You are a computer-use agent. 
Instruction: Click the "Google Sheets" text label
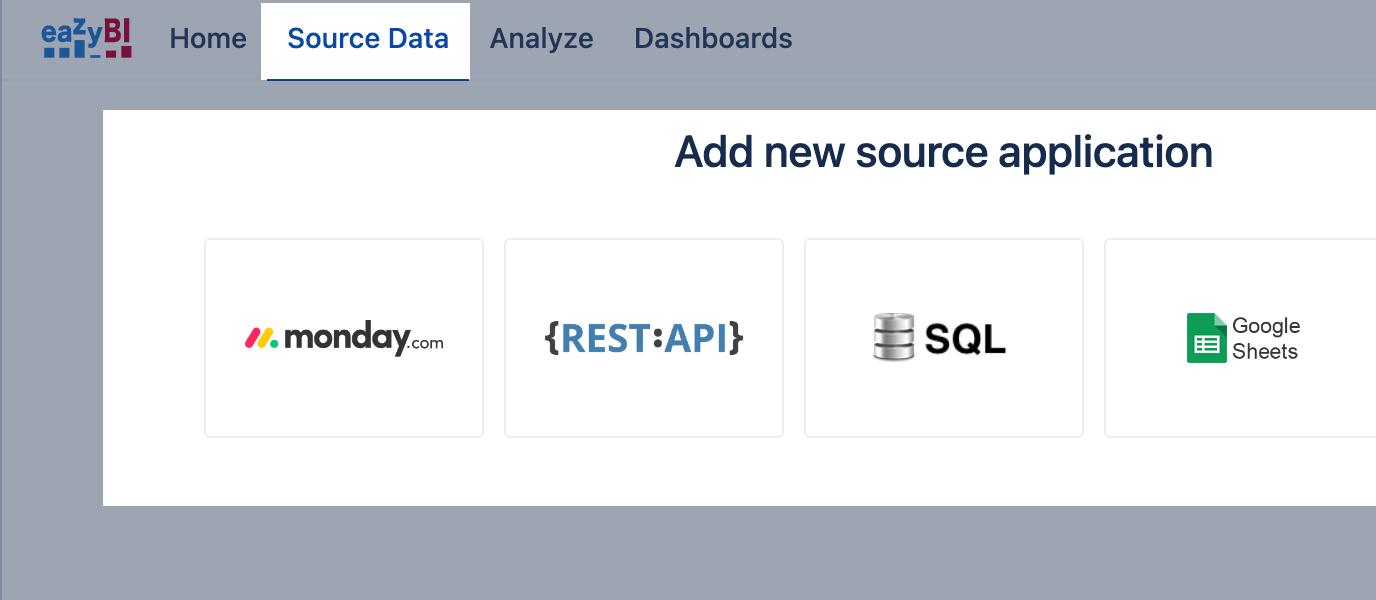coord(1265,338)
